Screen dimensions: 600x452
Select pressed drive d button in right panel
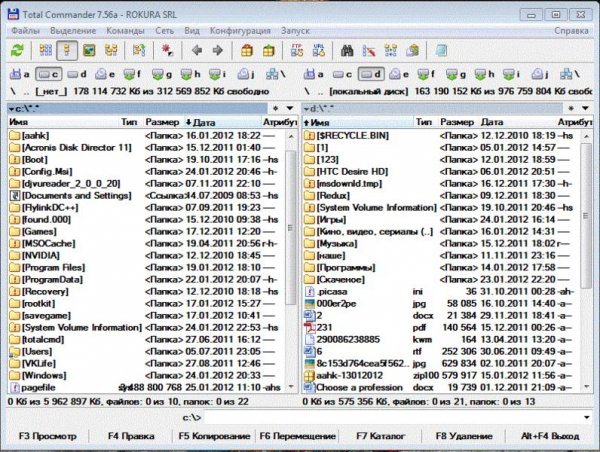point(371,74)
